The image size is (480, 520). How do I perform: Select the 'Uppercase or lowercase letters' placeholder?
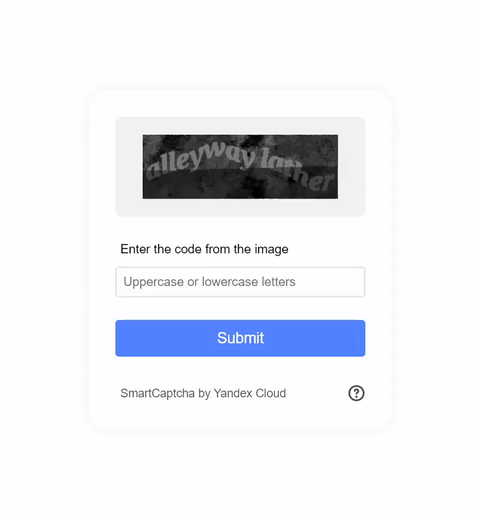[209, 282]
